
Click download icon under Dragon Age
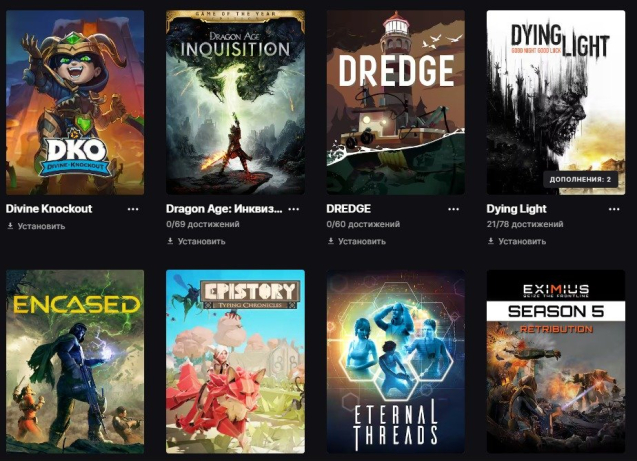coord(170,241)
